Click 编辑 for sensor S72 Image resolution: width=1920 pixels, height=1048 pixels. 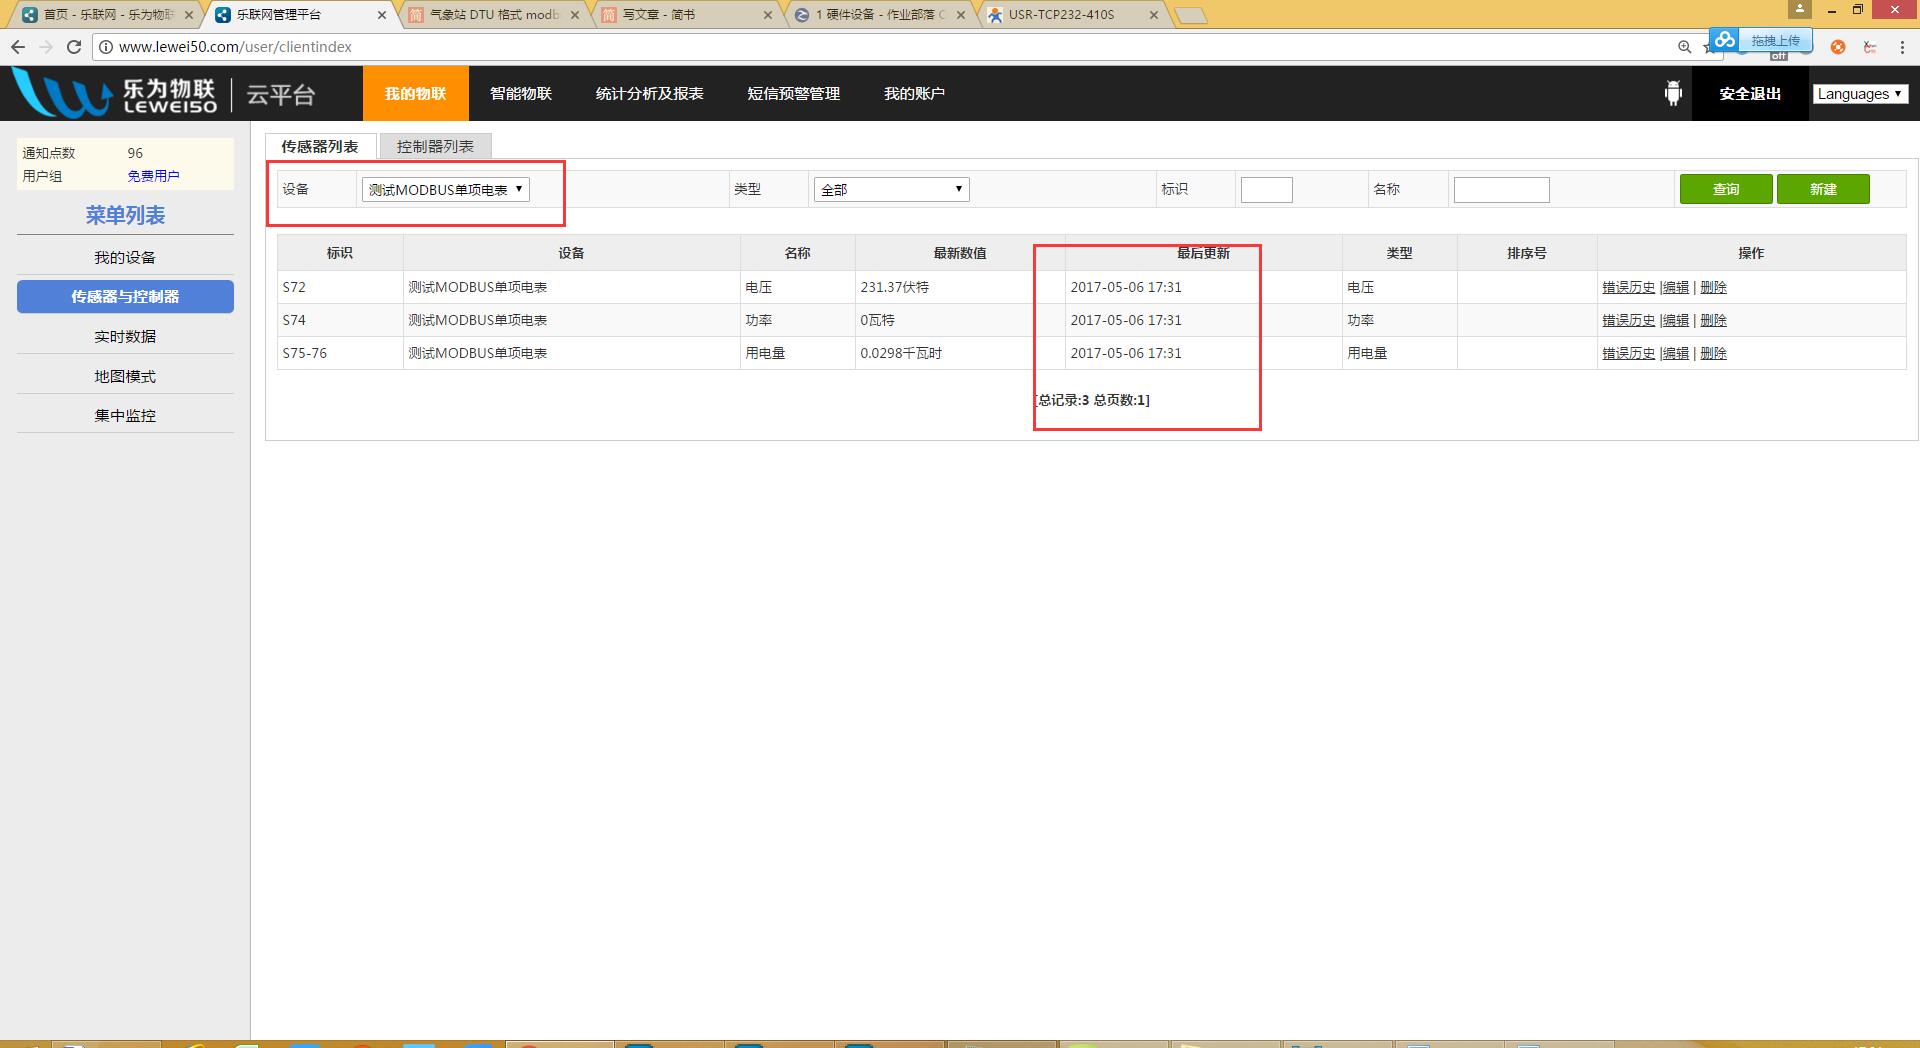tap(1676, 287)
